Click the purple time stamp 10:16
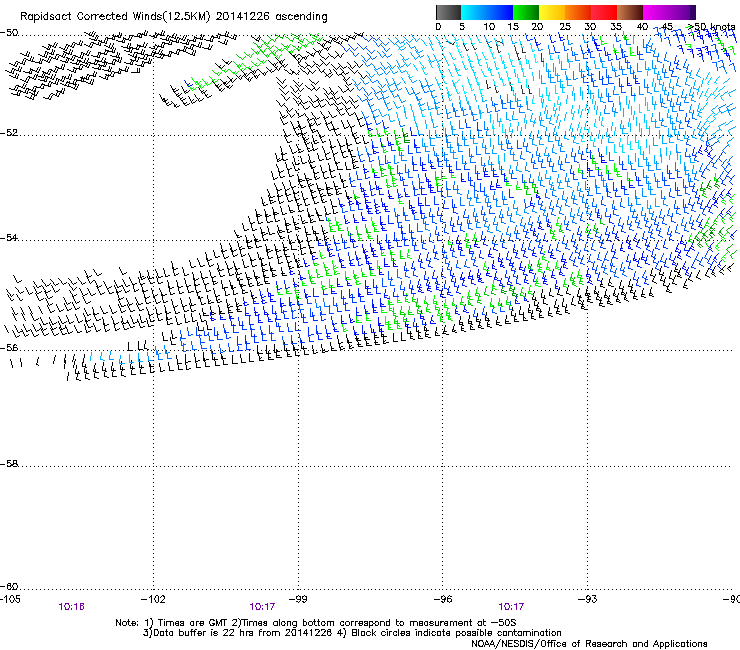 pyautogui.click(x=72, y=607)
